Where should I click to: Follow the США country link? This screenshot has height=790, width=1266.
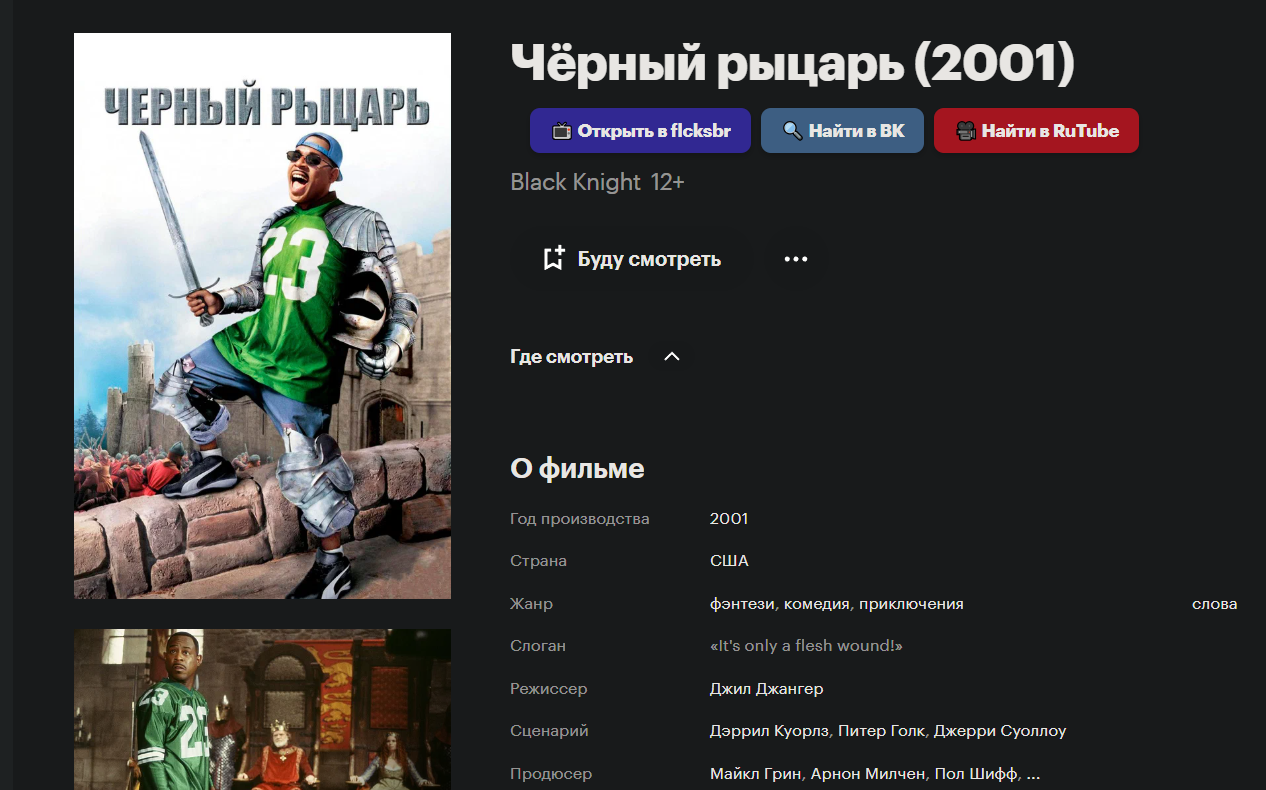[x=729, y=561]
